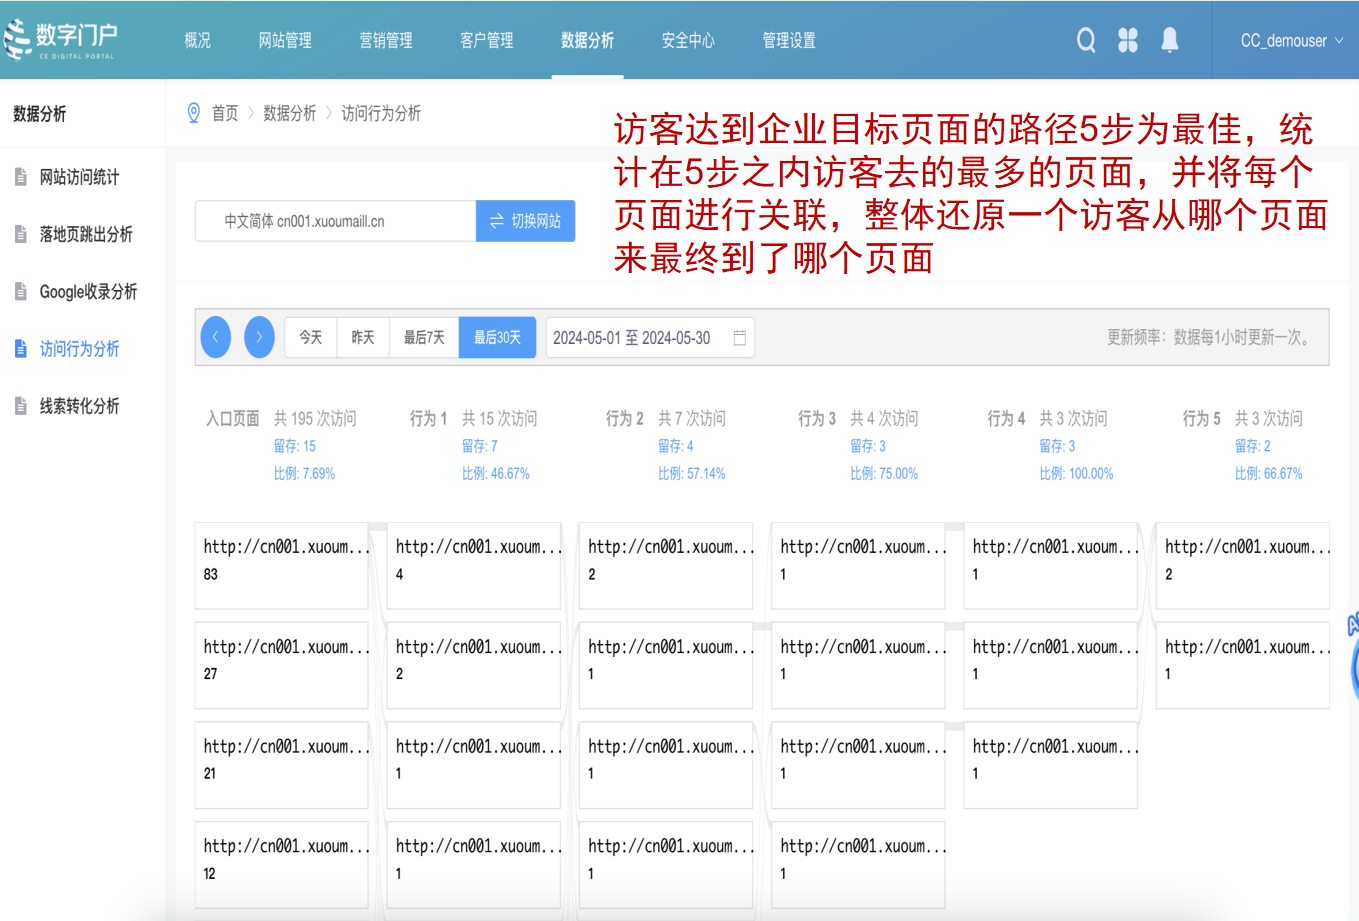Click the search magnifier icon

click(x=1086, y=40)
